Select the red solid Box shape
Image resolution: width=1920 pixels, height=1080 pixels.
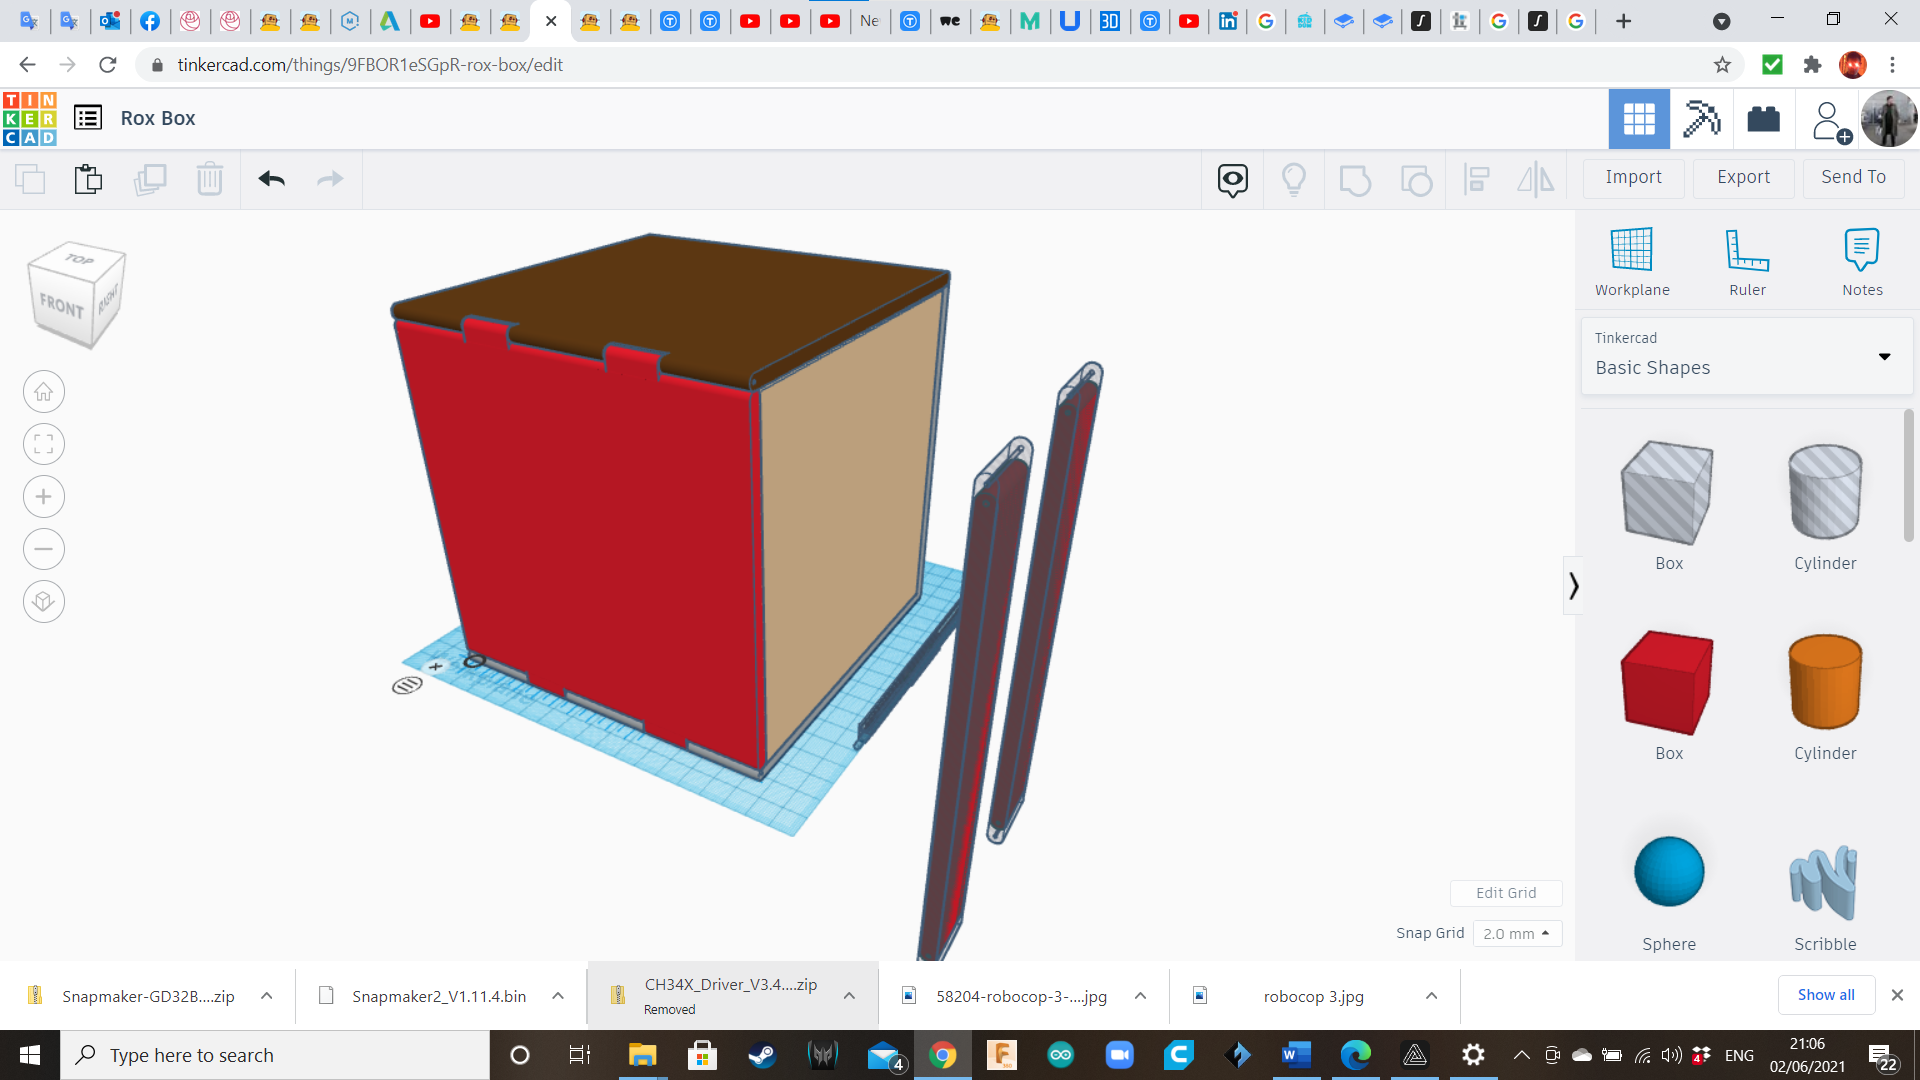point(1668,684)
